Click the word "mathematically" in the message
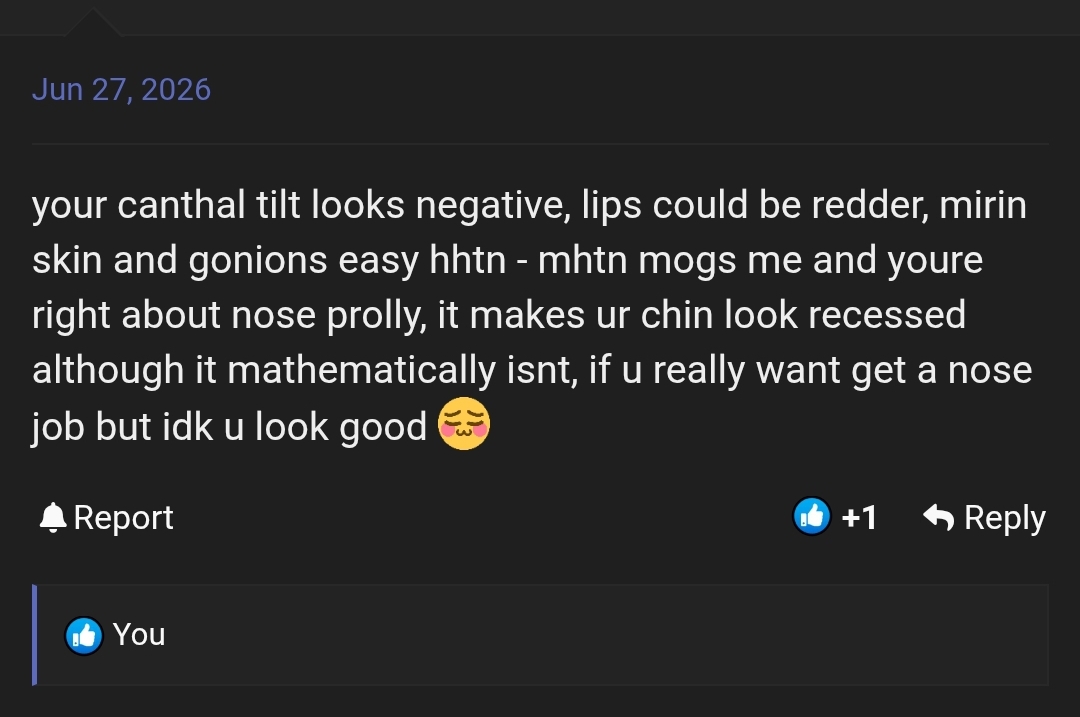This screenshot has width=1080, height=717. (x=361, y=371)
